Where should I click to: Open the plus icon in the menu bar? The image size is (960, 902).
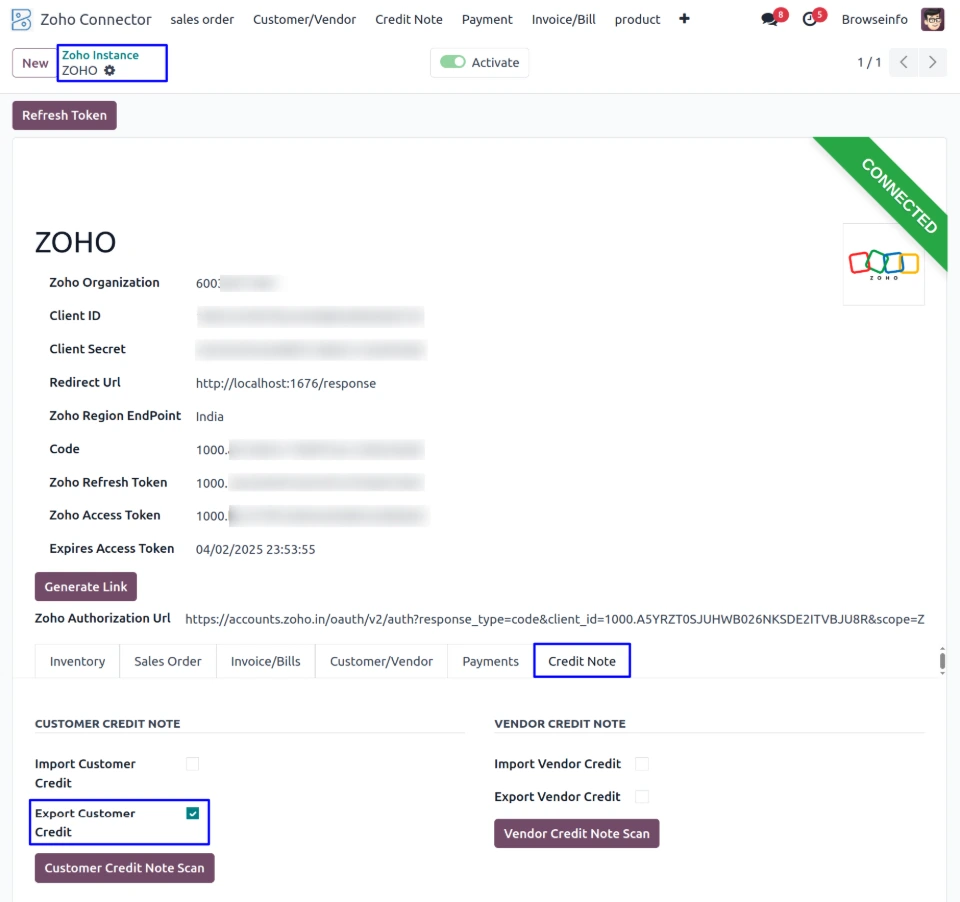click(684, 19)
